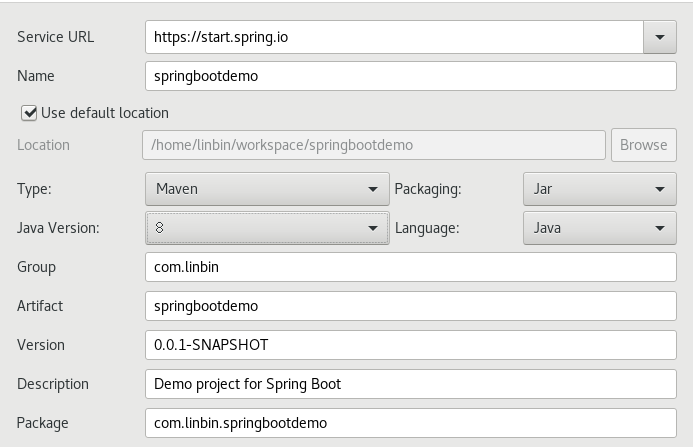Click the Use default location label

[x=105, y=113]
